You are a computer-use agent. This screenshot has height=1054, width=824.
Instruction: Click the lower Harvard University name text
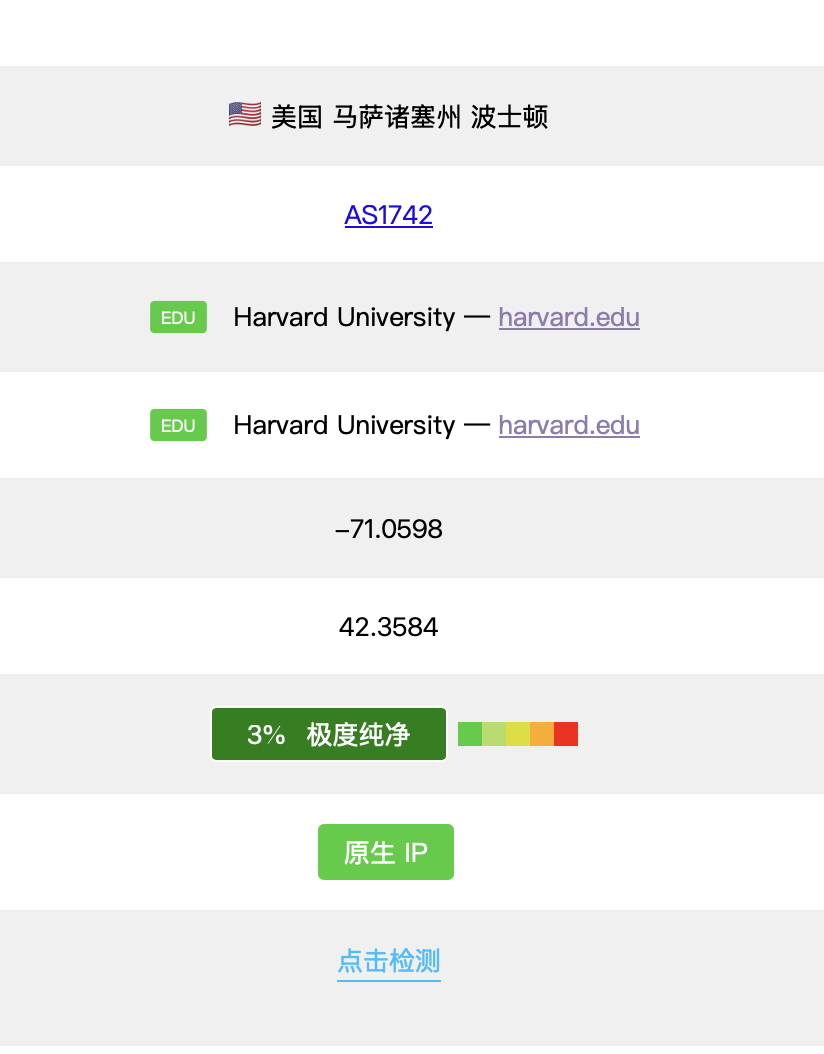pyautogui.click(x=344, y=425)
